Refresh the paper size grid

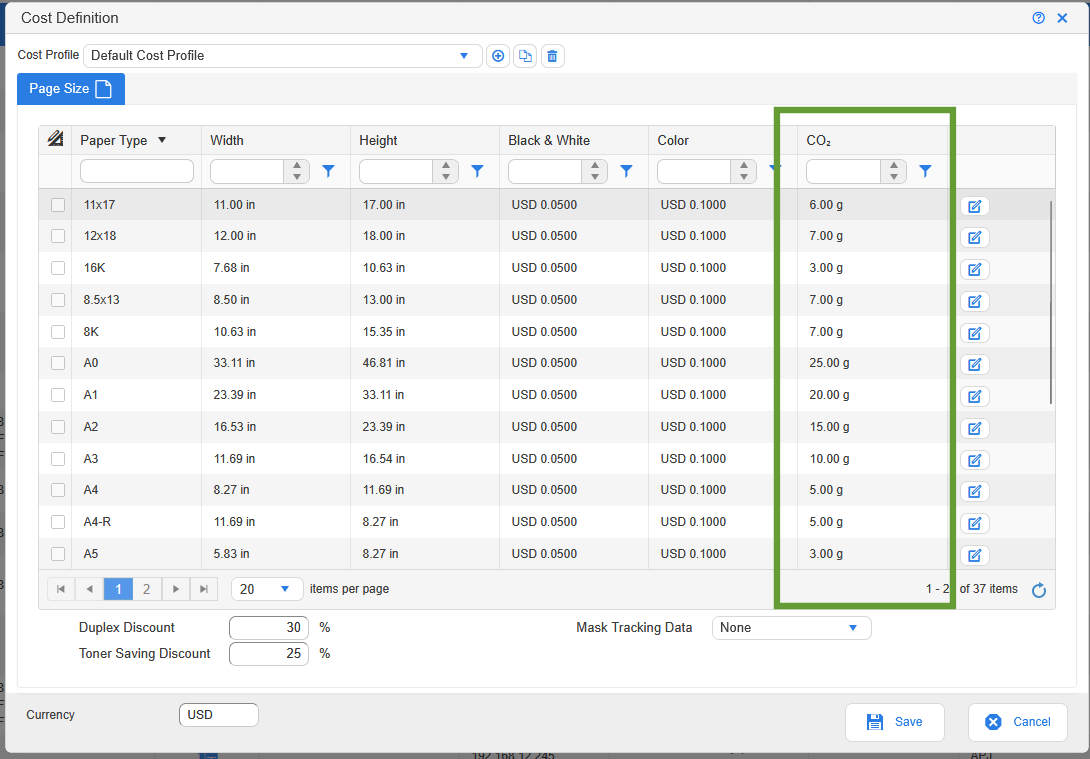click(x=1039, y=590)
